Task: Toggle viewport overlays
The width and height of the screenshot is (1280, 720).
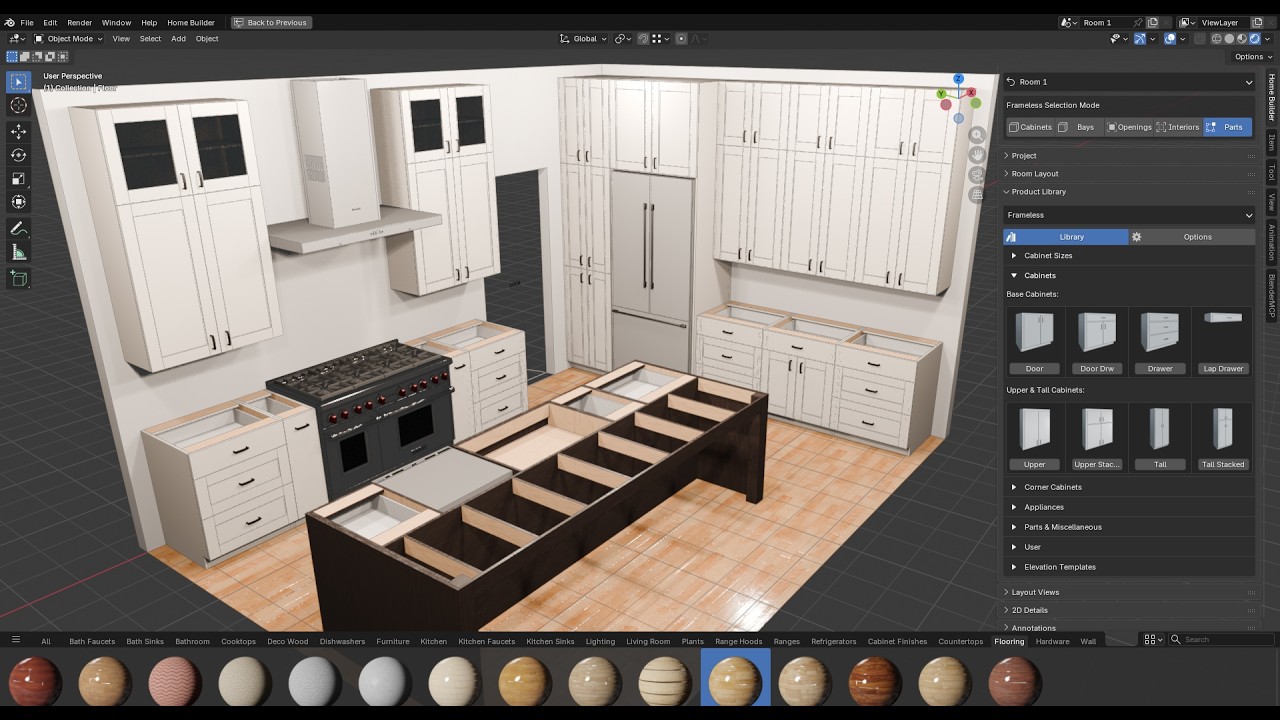Action: [1170, 39]
